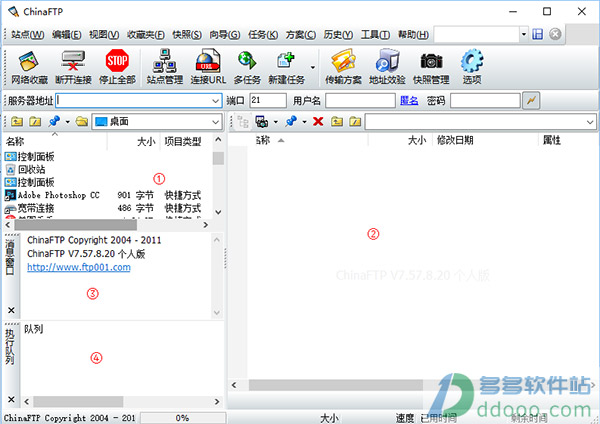The image size is (600, 424).
Task: Click in the 服务器地址 input field
Action: coord(139,101)
